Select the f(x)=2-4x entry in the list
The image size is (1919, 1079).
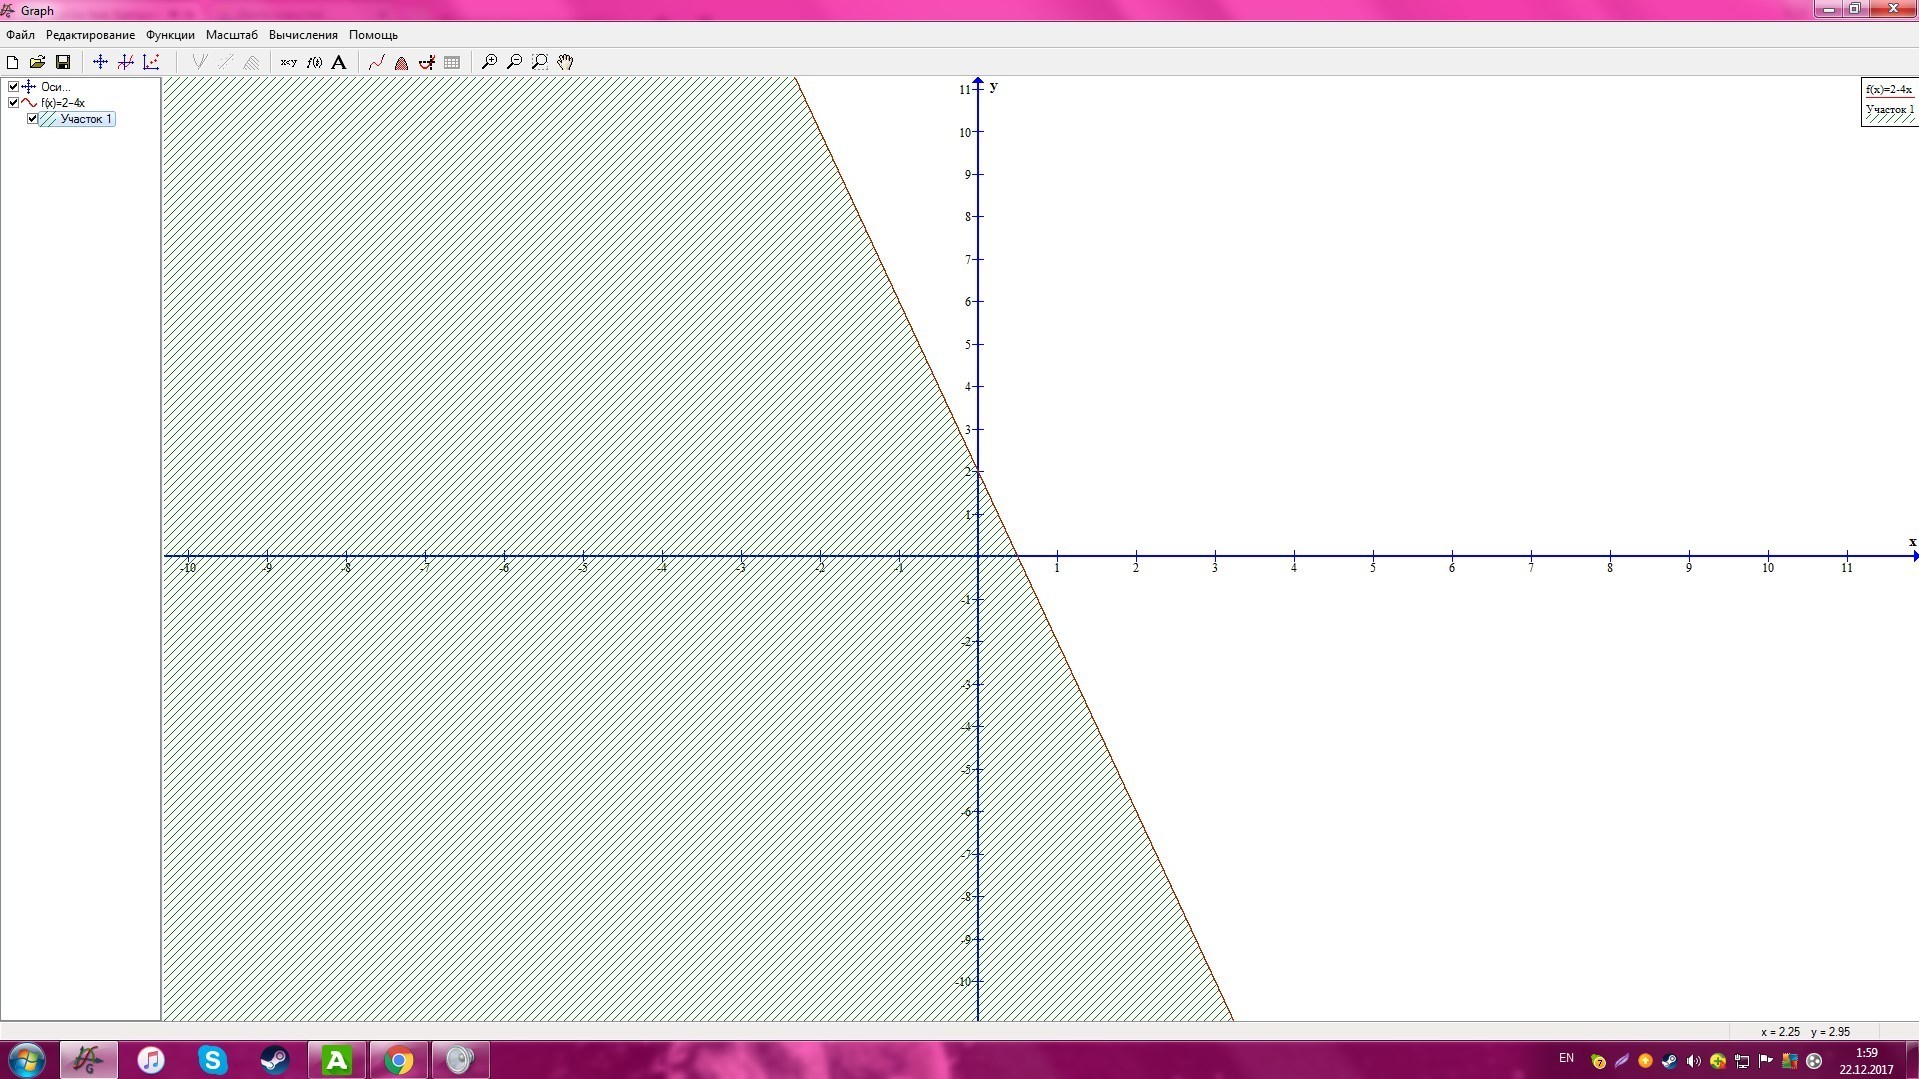click(x=63, y=103)
